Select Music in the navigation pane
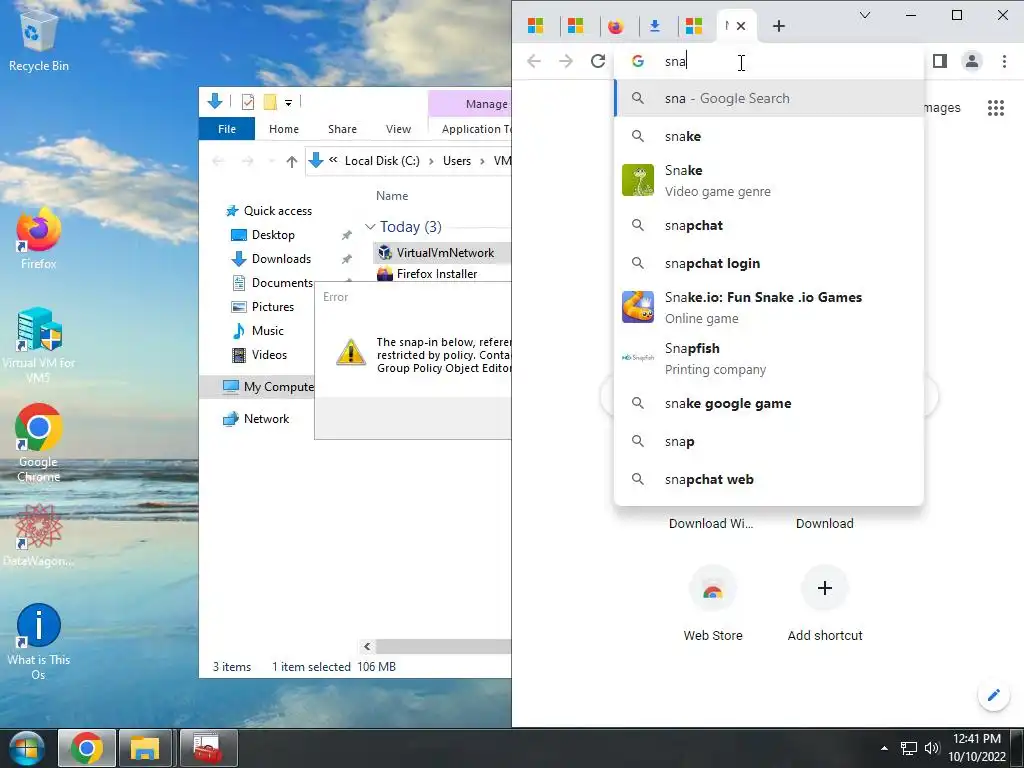 coord(259,331)
